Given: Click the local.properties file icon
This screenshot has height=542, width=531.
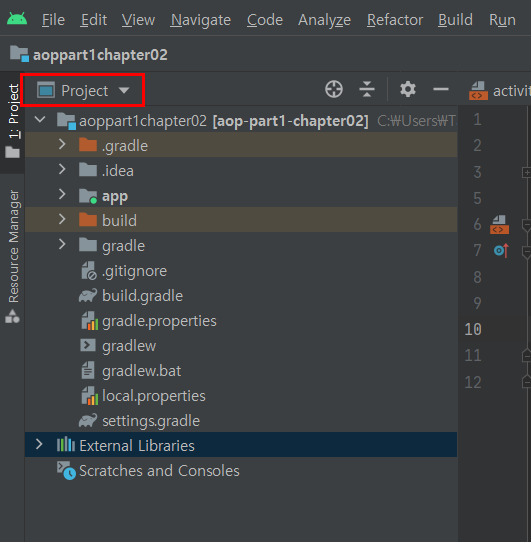Looking at the screenshot, I should (x=90, y=395).
